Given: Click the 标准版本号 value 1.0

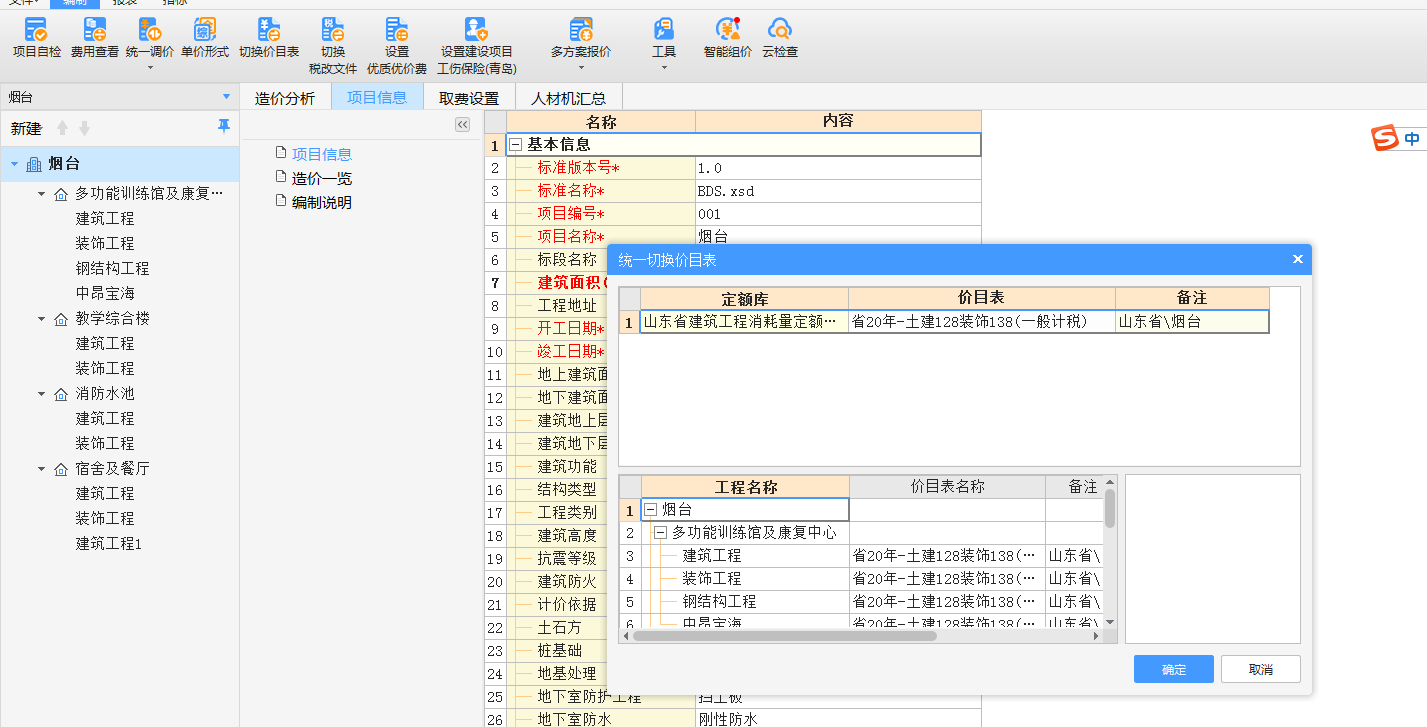Looking at the screenshot, I should pos(838,168).
